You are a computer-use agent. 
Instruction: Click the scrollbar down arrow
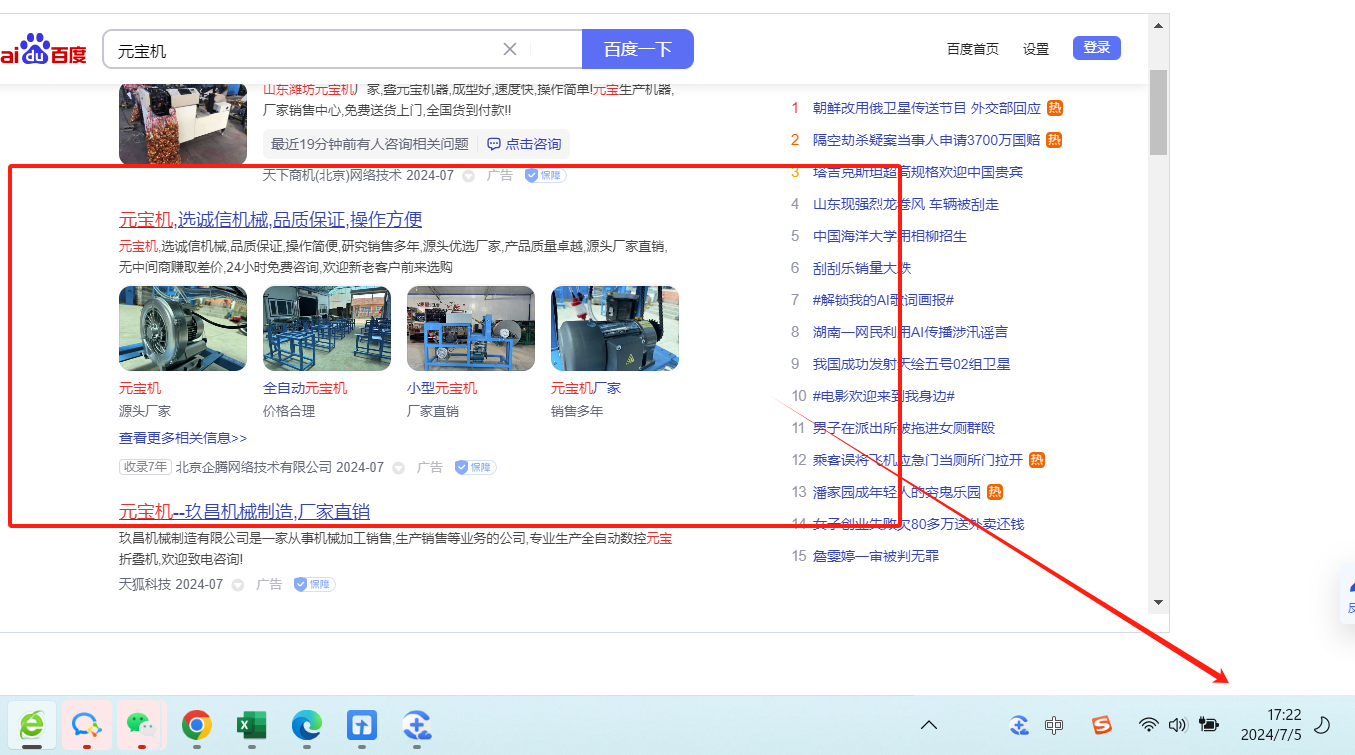point(1158,602)
